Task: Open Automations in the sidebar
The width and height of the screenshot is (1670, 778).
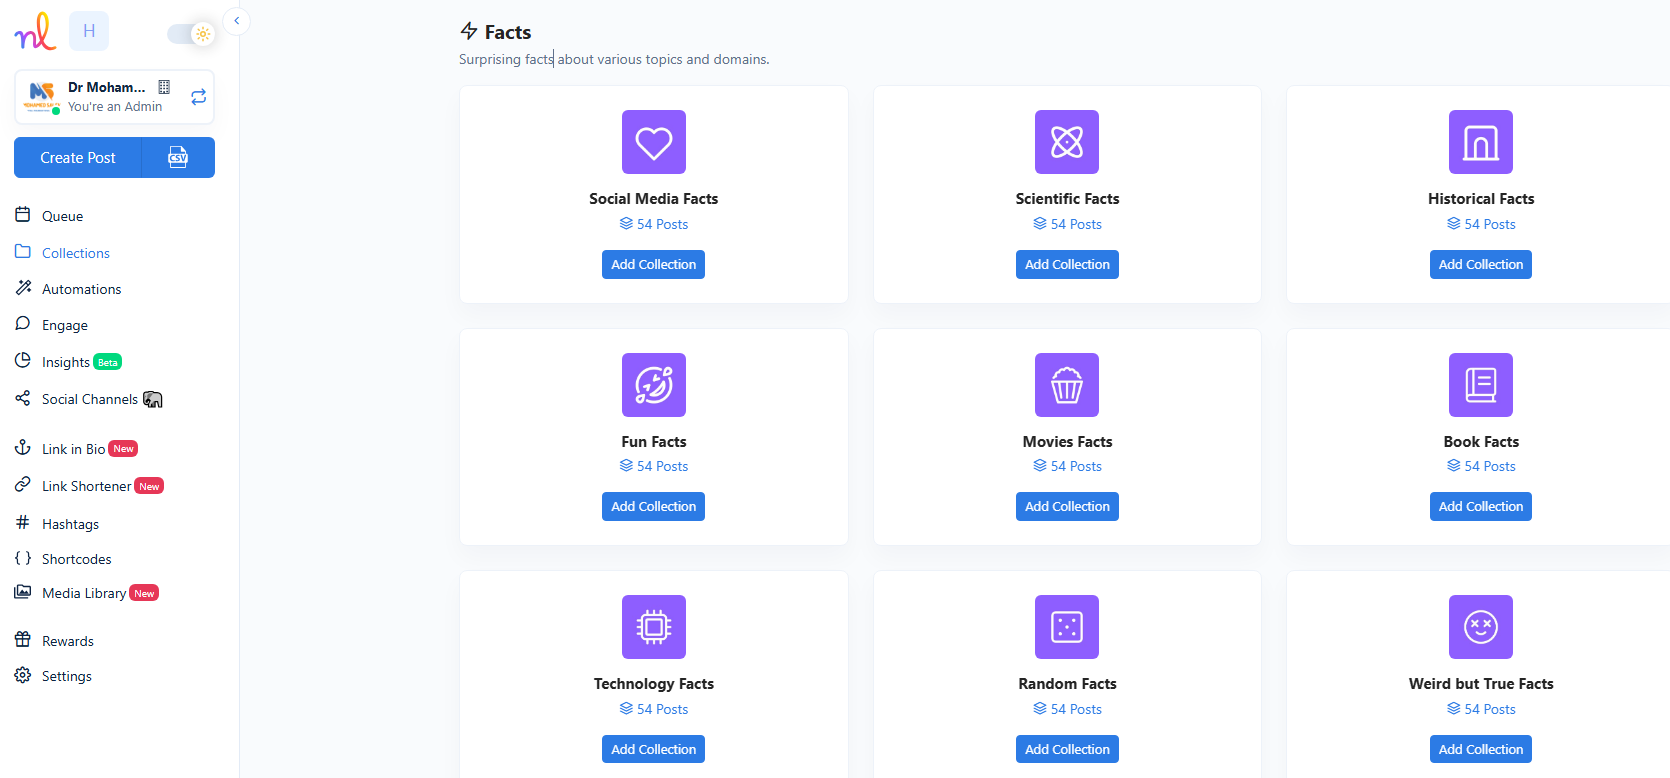Action: (81, 289)
